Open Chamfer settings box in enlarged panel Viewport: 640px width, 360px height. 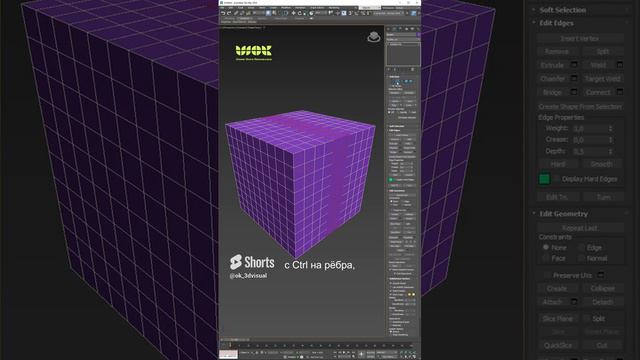click(x=574, y=78)
